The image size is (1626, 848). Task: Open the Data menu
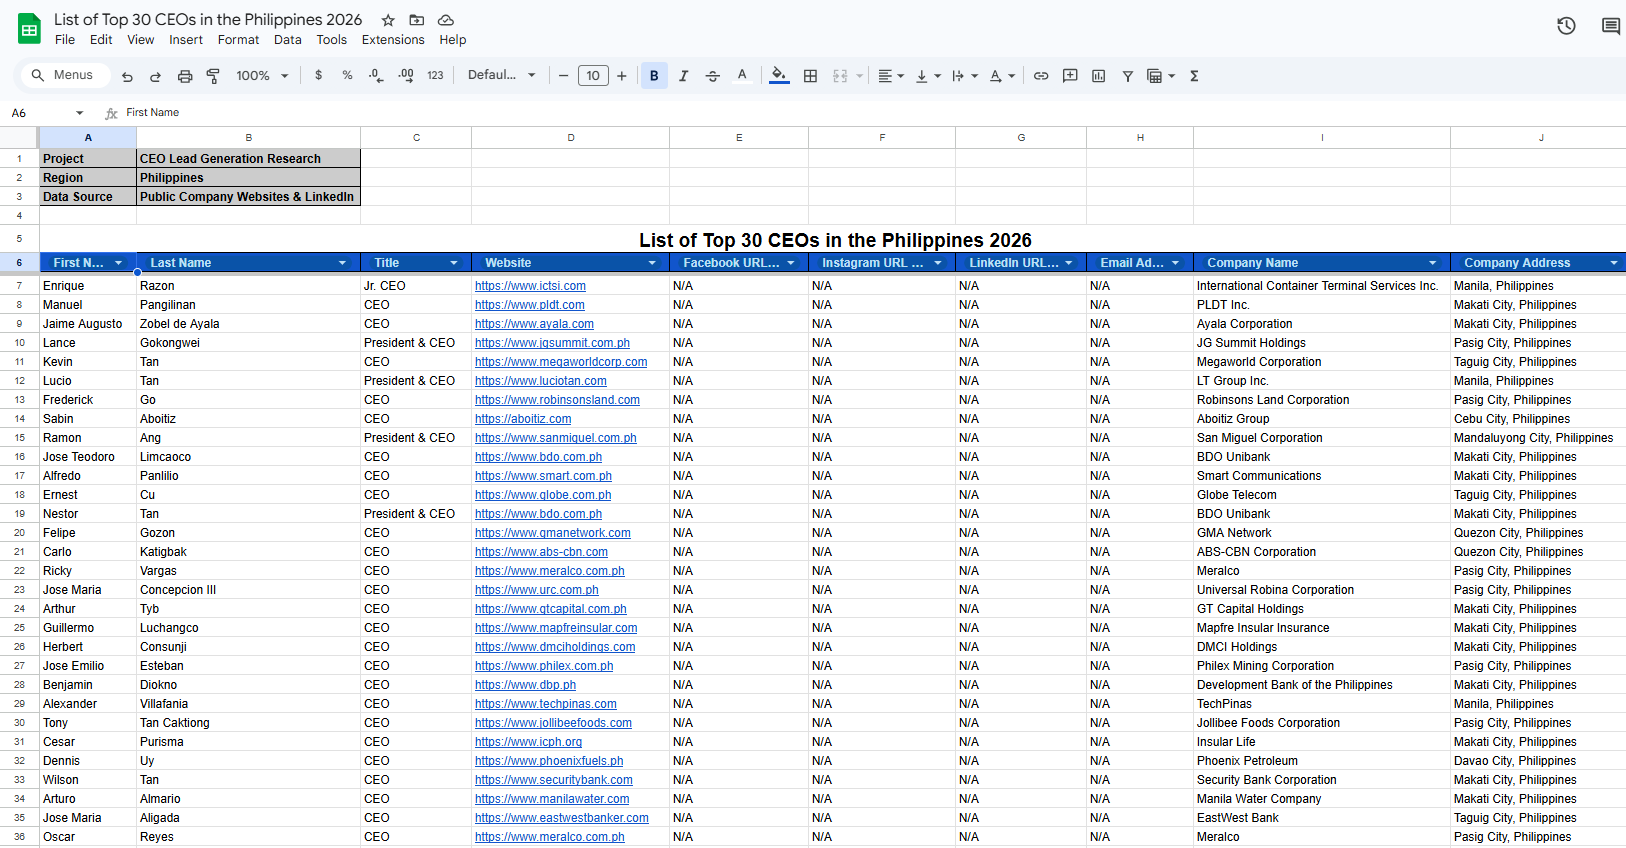pyautogui.click(x=288, y=40)
